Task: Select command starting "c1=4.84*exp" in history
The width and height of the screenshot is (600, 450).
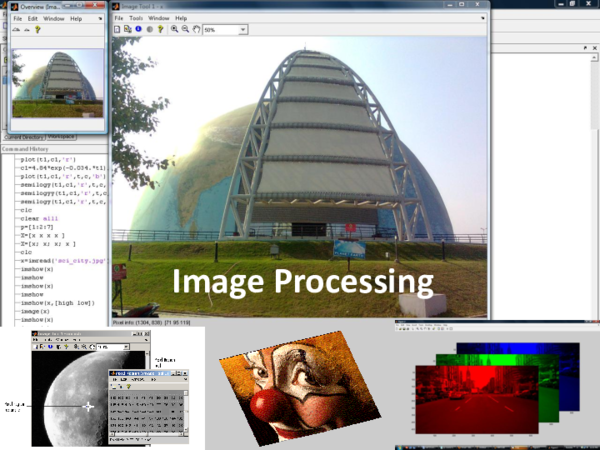Action: (63, 168)
